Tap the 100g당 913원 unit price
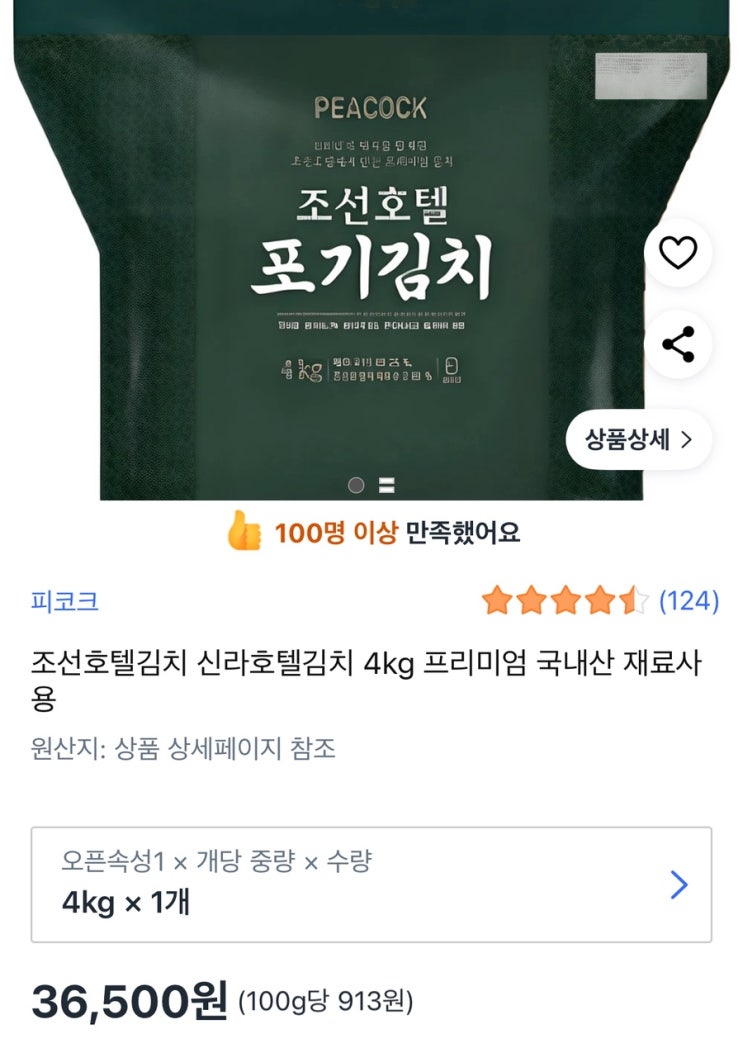743x1048 pixels. point(326,1001)
